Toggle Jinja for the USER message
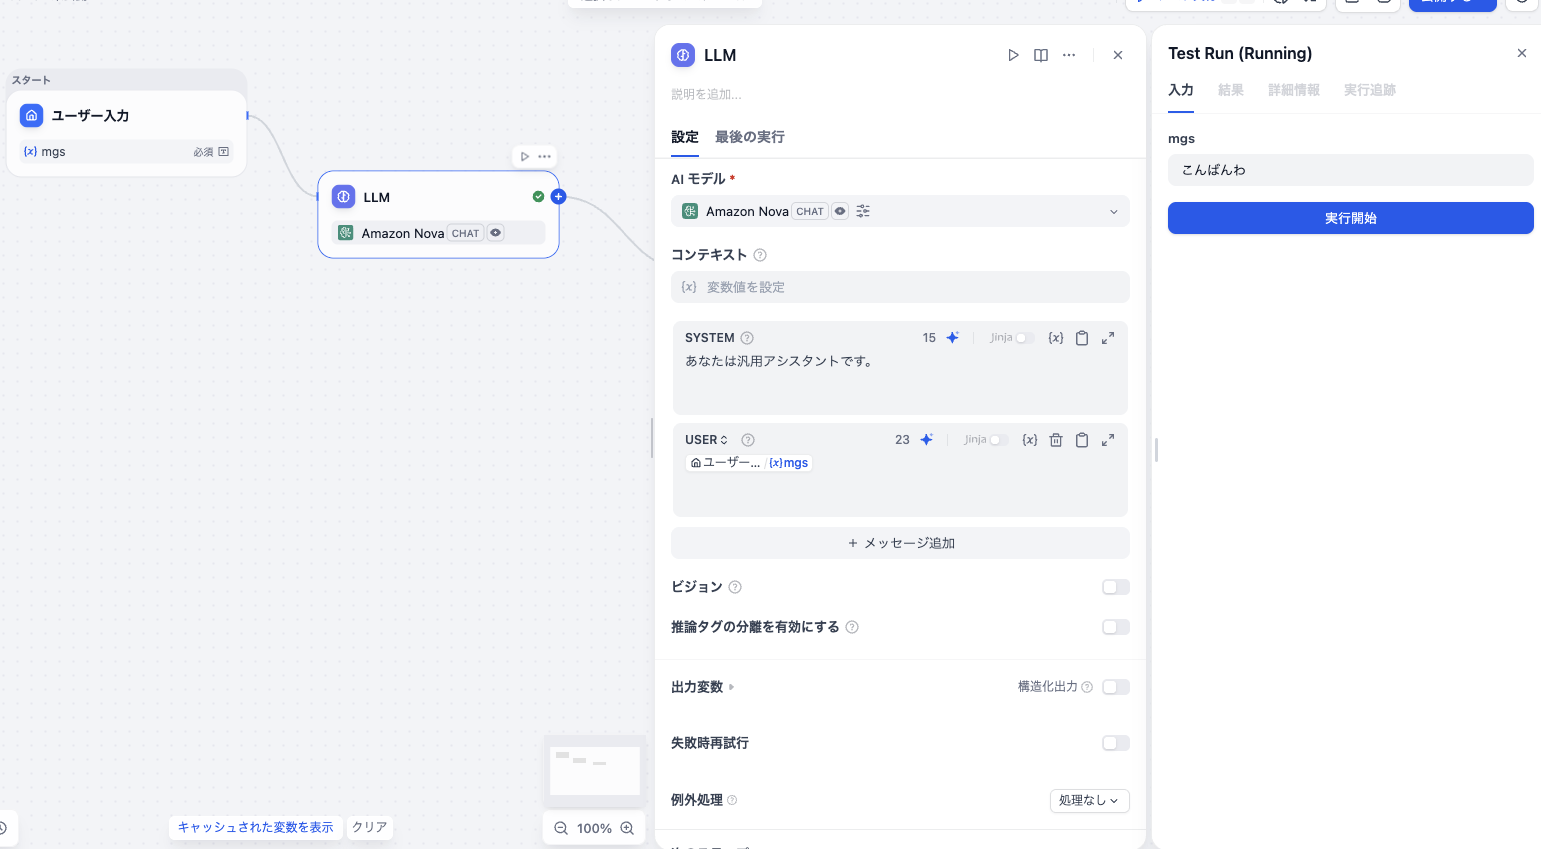Image resolution: width=1541 pixels, height=849 pixels. [998, 440]
